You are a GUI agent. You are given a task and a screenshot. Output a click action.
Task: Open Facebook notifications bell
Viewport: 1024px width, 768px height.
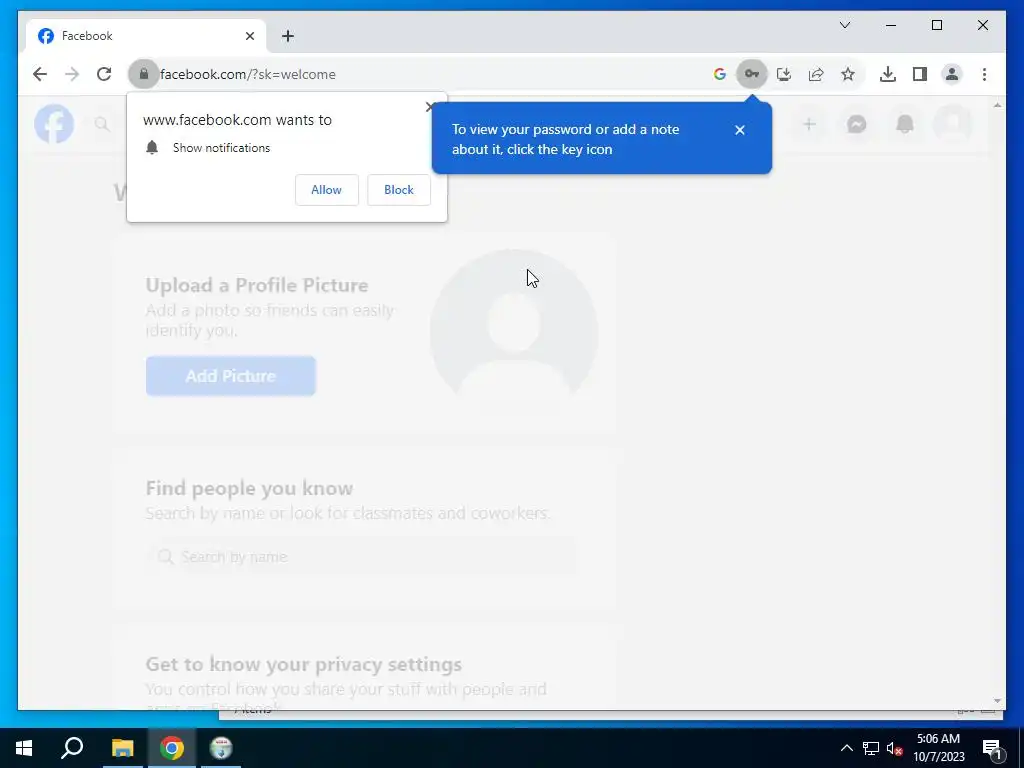[x=904, y=123]
